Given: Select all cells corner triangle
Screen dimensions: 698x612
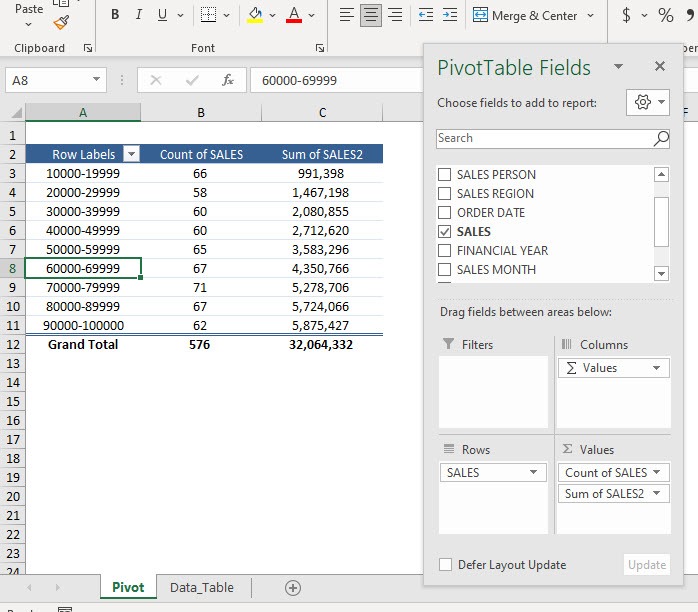Looking at the screenshot, I should coord(16,113).
